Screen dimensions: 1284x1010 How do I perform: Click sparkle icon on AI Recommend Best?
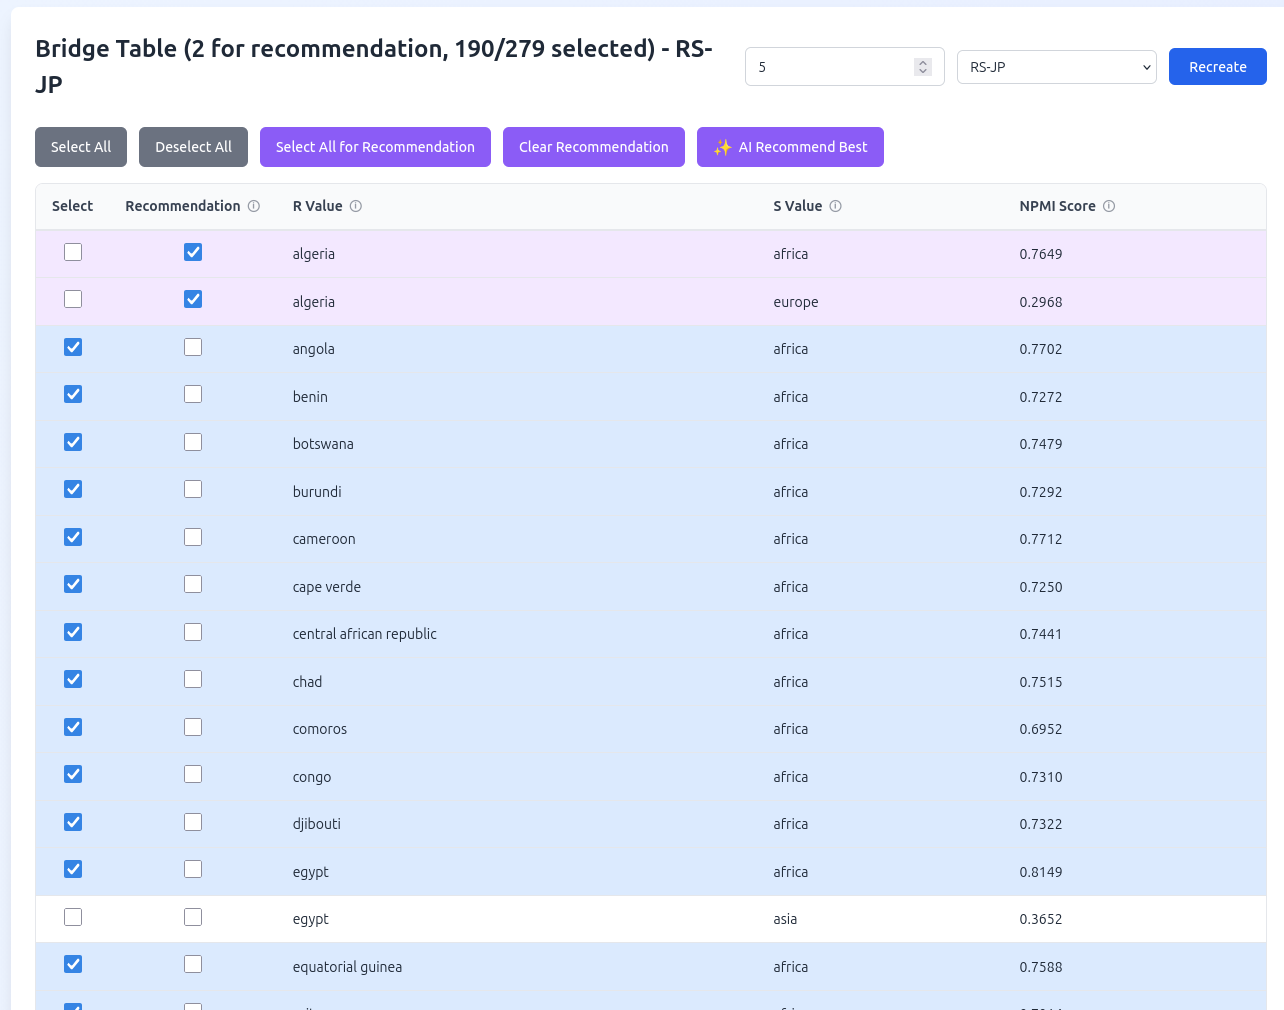[x=722, y=147]
